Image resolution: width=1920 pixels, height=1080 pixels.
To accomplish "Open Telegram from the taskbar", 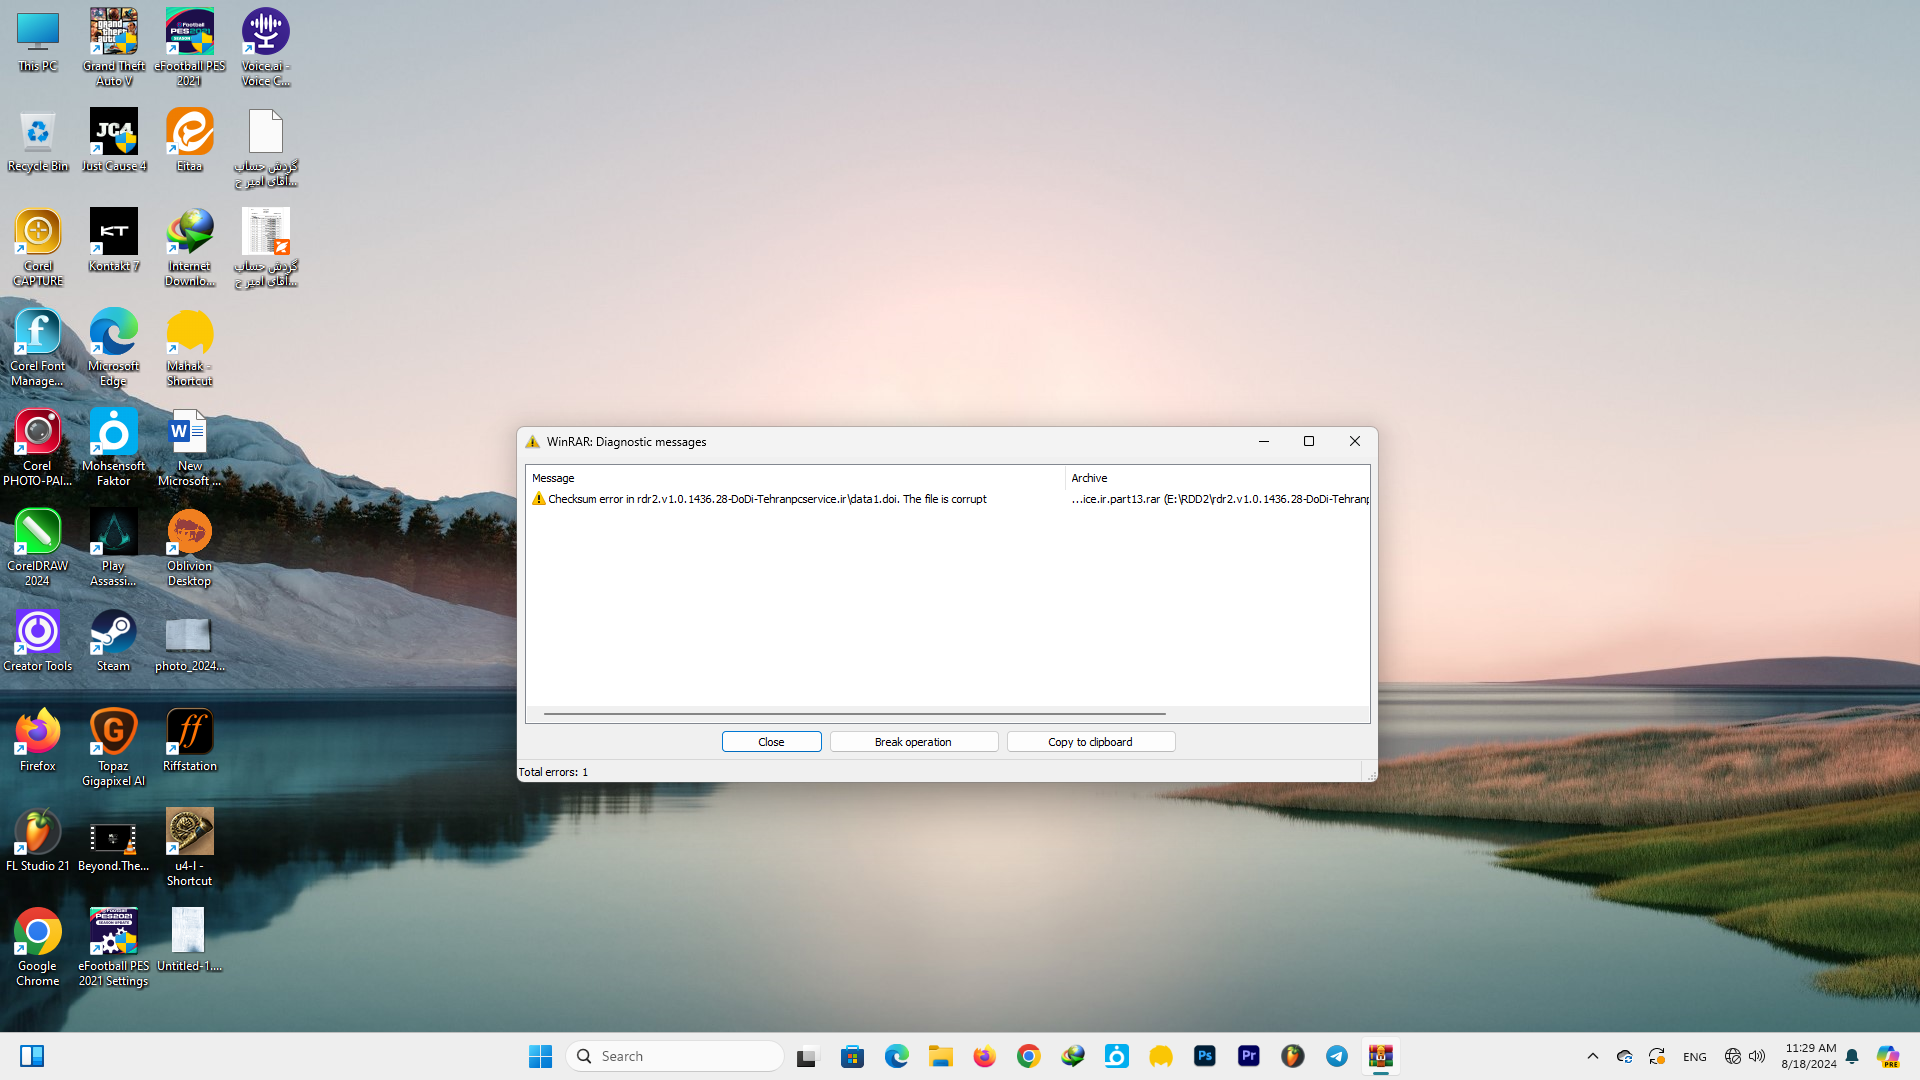I will (1336, 1056).
